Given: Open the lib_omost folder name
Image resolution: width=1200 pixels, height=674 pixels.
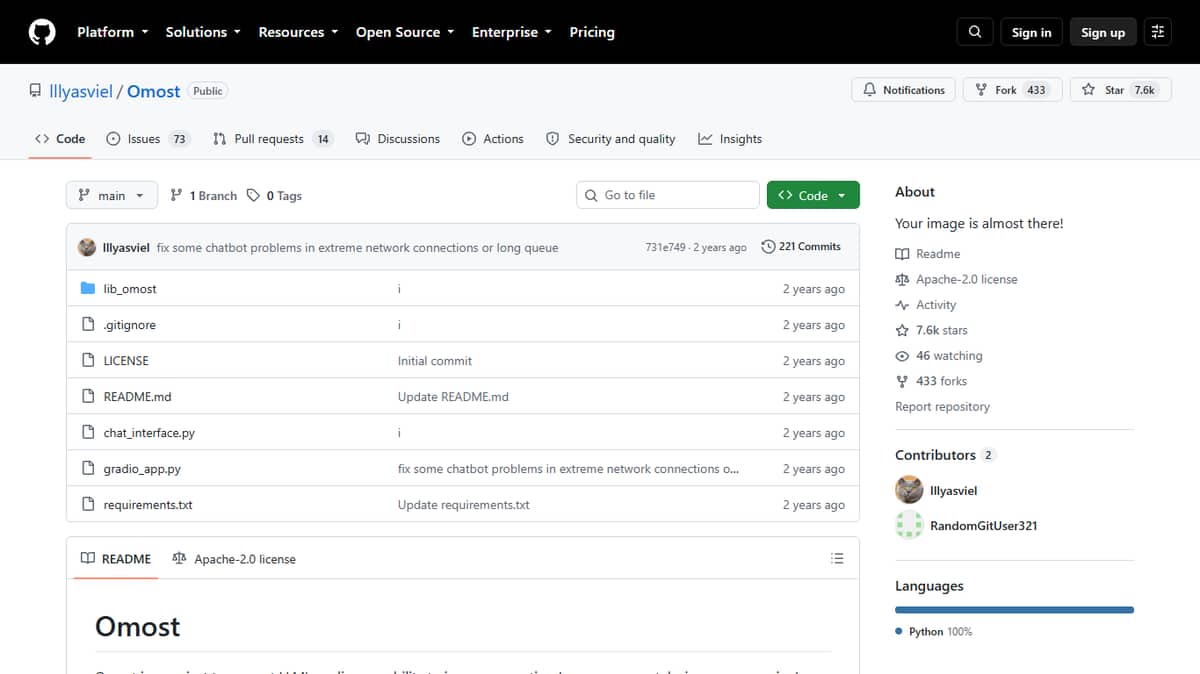Looking at the screenshot, I should pyautogui.click(x=130, y=289).
